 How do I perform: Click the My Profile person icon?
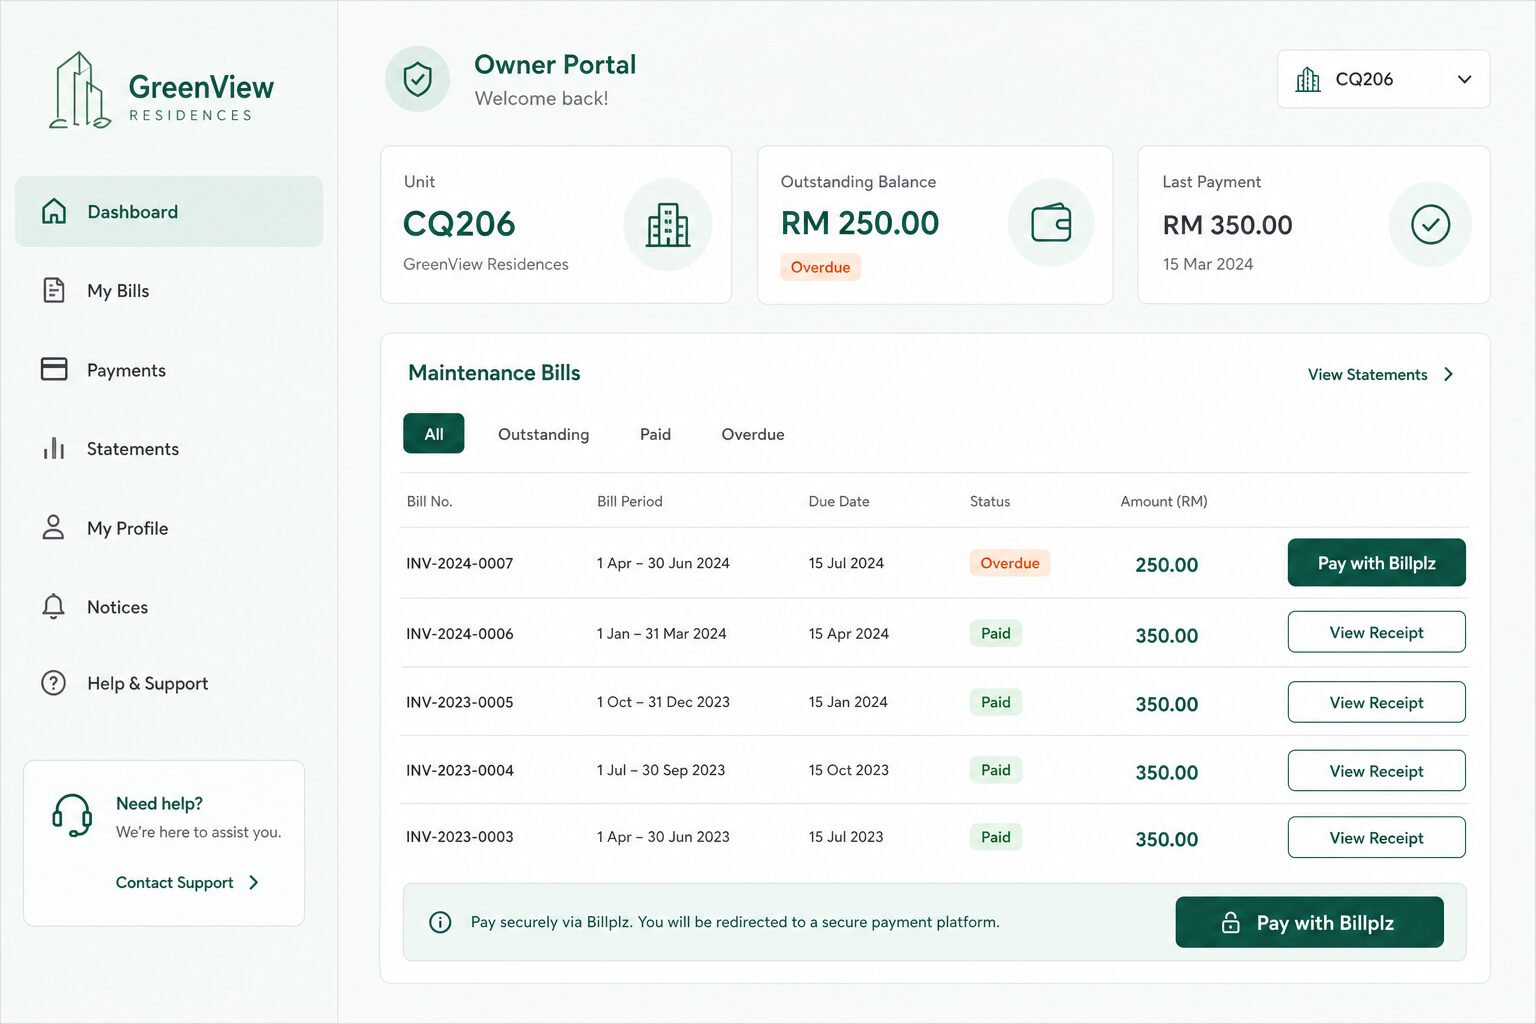click(x=54, y=527)
